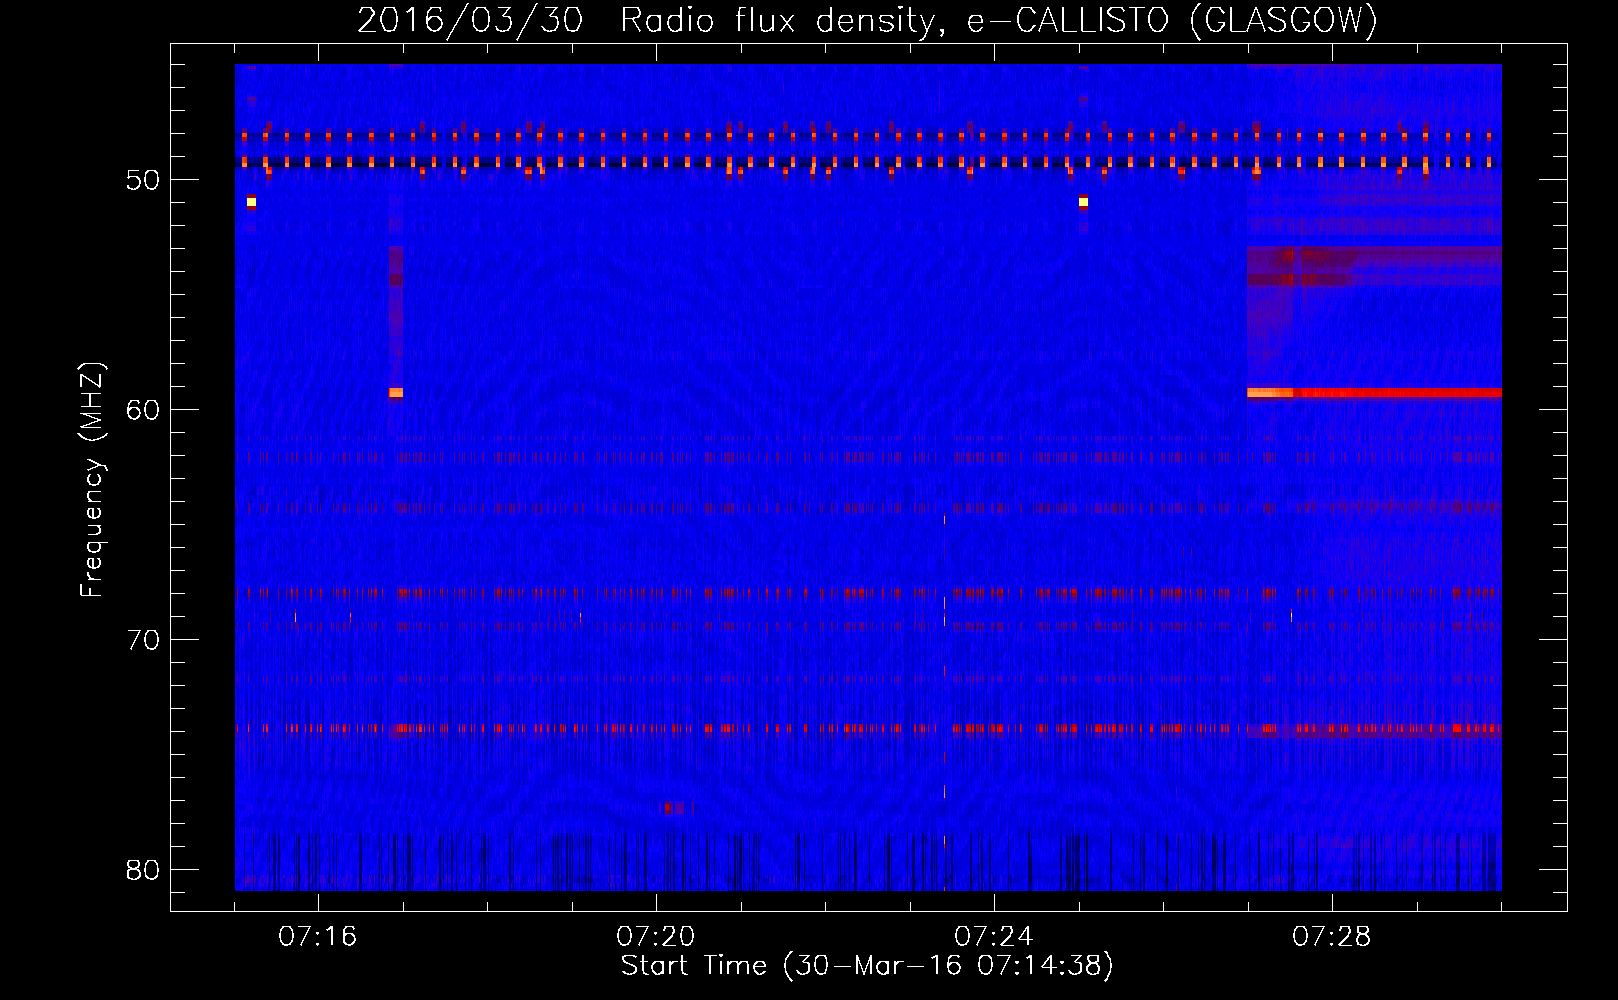Click the 07:16 time axis label
This screenshot has height=1000, width=1618.
pyautogui.click(x=318, y=937)
